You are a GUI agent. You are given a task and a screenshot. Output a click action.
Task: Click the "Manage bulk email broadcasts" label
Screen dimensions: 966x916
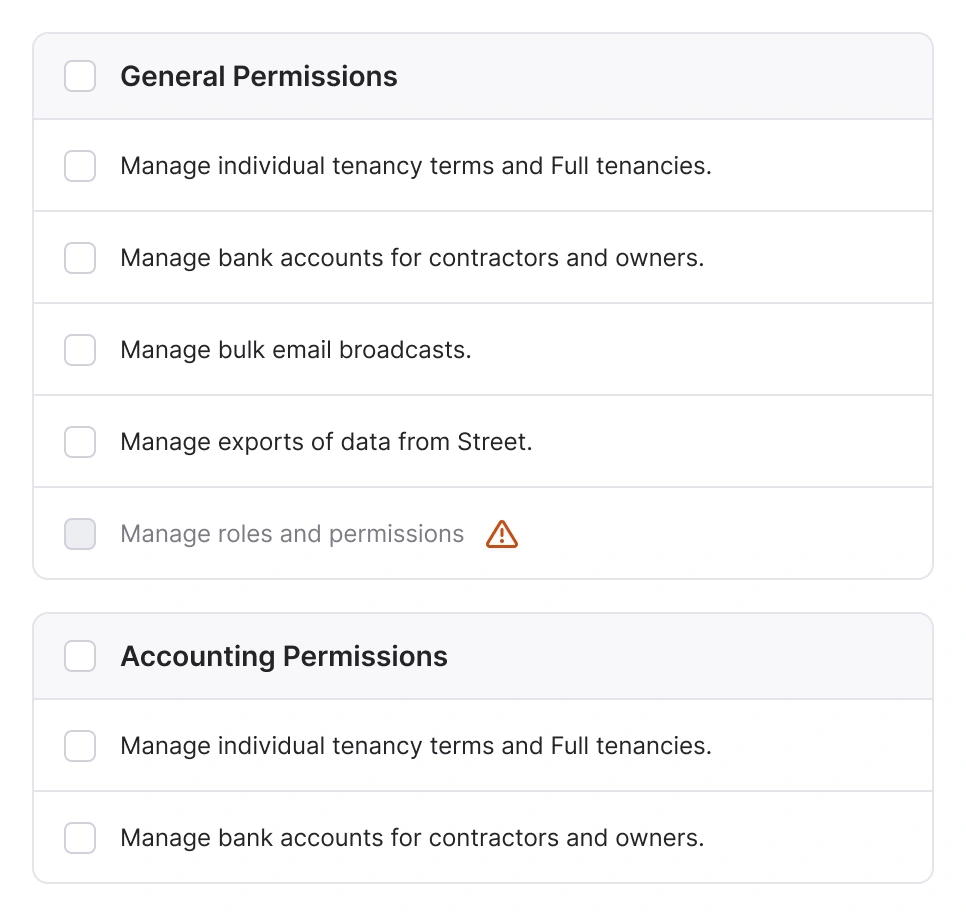[x=295, y=350]
